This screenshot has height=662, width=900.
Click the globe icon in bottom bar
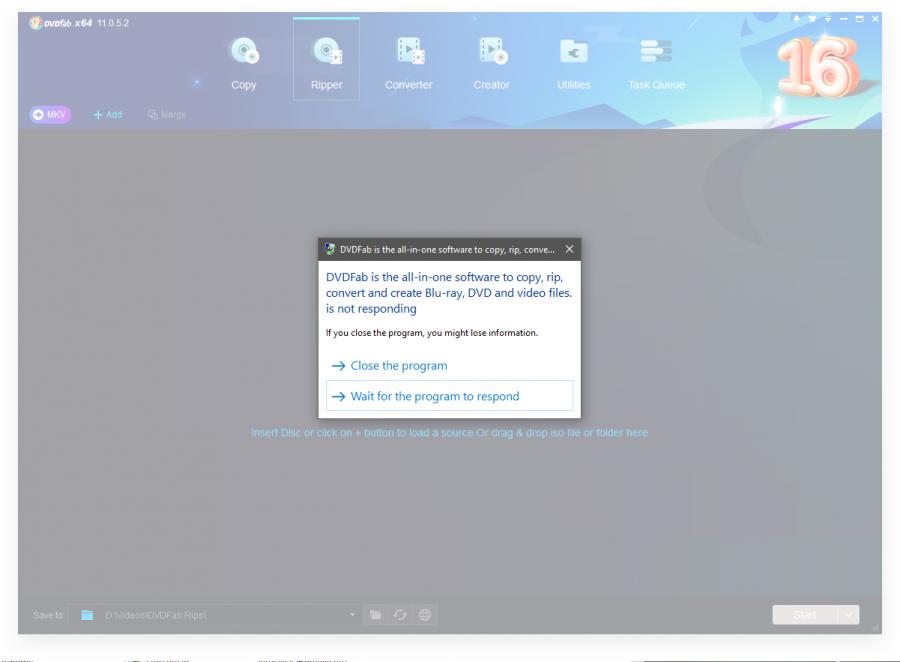pyautogui.click(x=425, y=615)
